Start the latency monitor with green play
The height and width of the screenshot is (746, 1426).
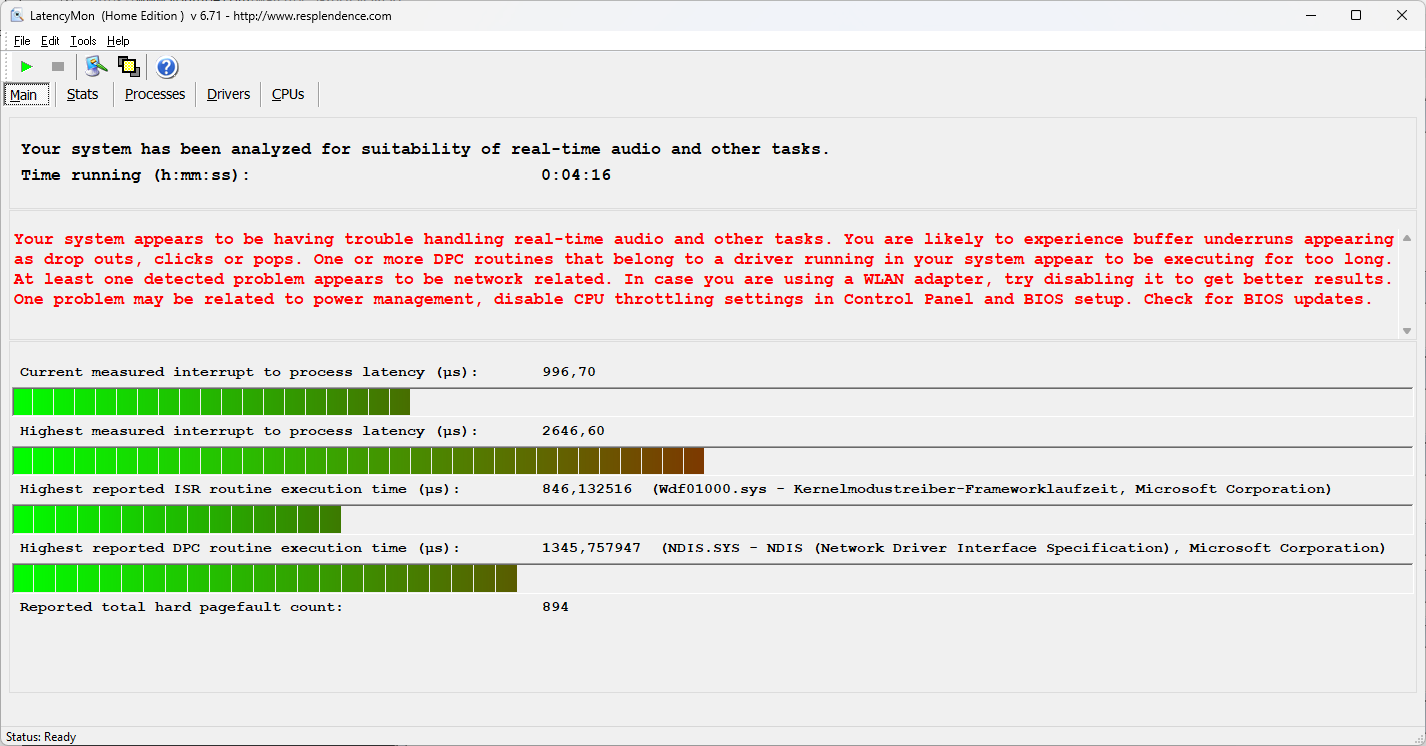[27, 67]
